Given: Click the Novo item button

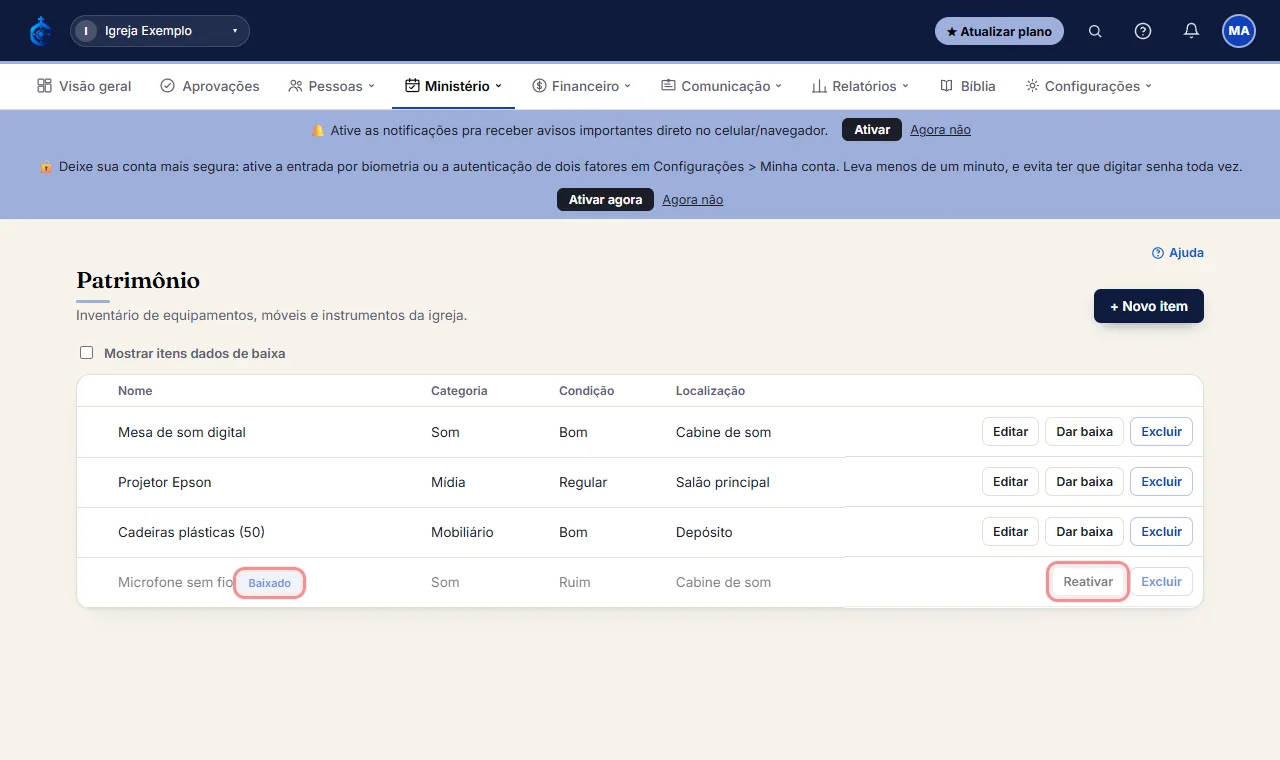Looking at the screenshot, I should pyautogui.click(x=1149, y=306).
